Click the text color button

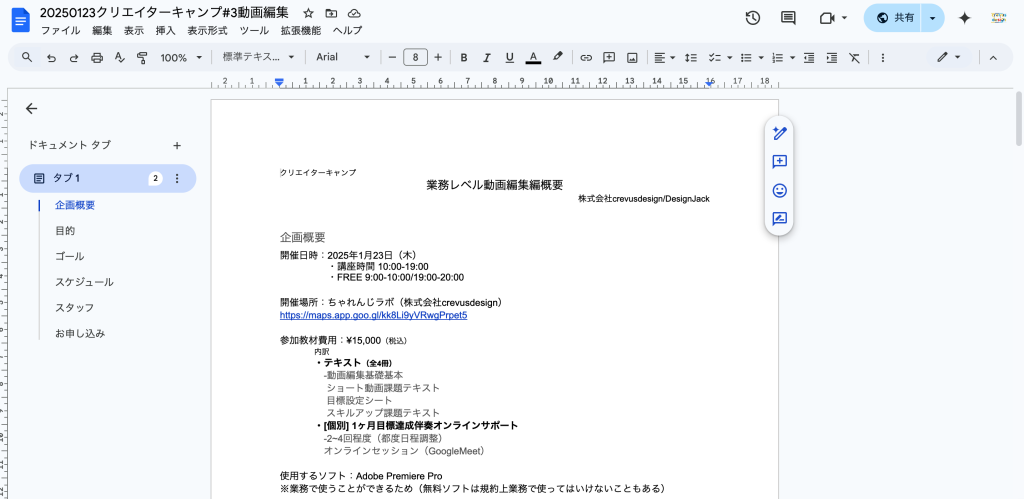pos(533,58)
